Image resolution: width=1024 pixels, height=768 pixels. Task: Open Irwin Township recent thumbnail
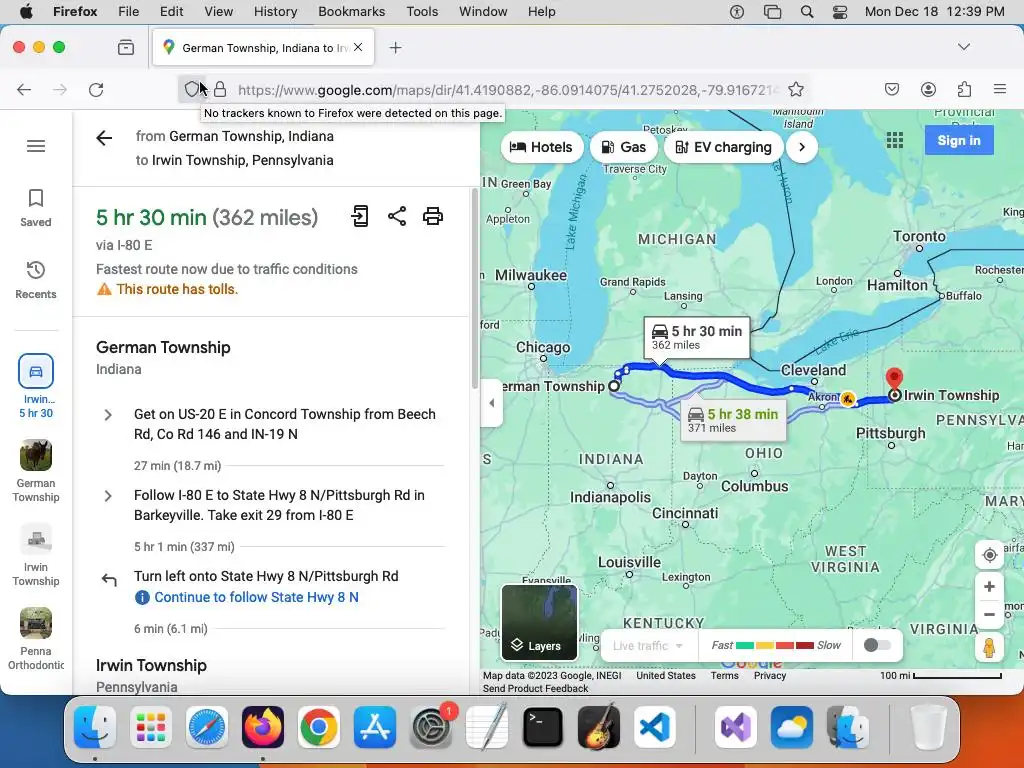click(36, 555)
